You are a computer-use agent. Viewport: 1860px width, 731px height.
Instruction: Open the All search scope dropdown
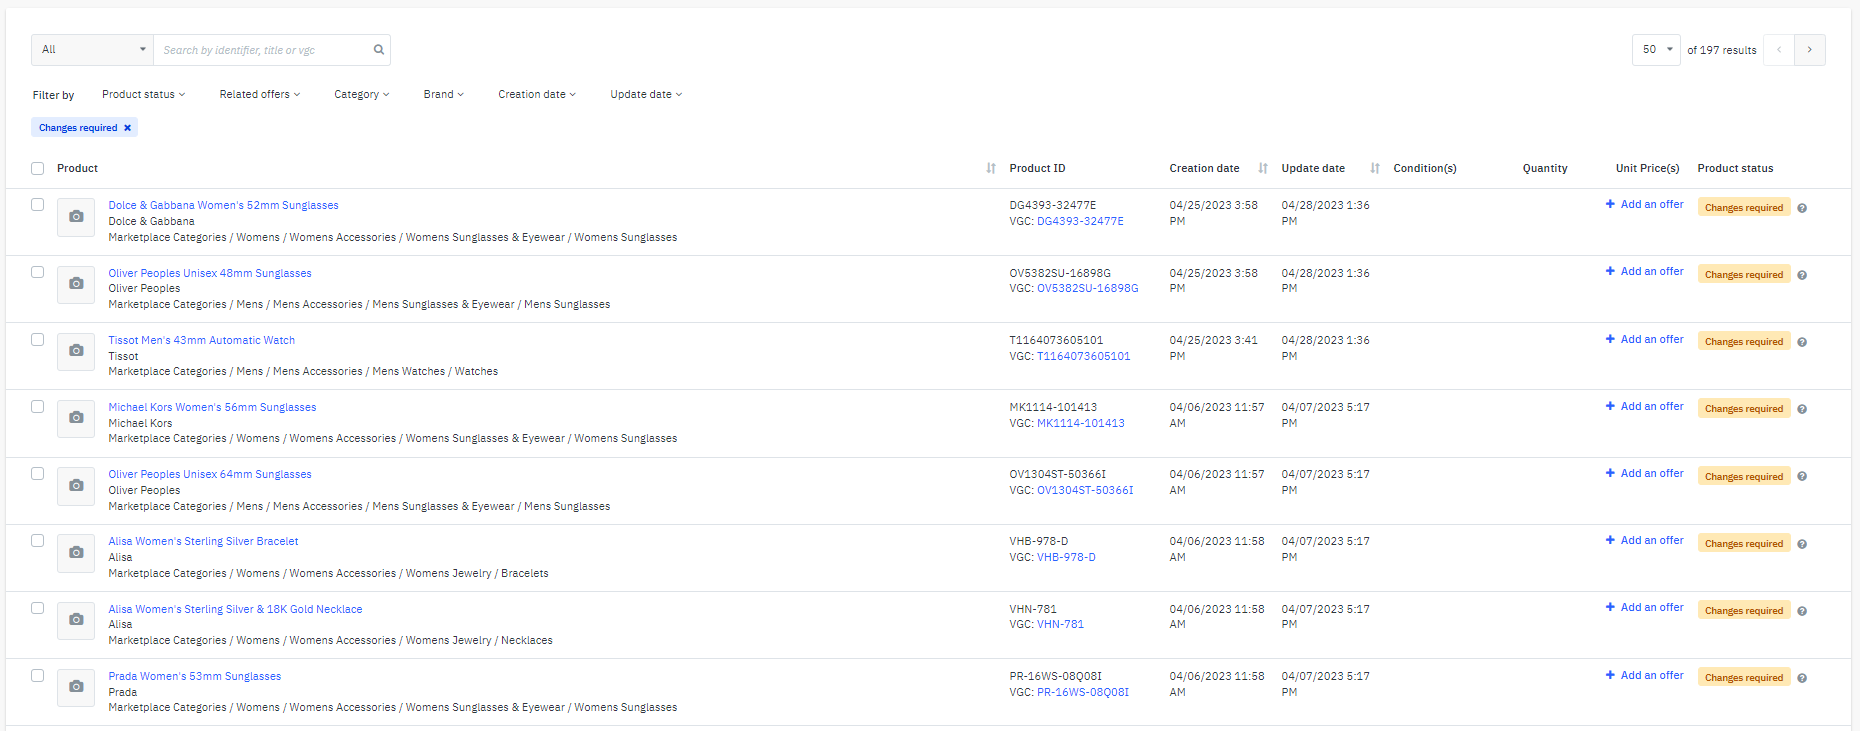(92, 50)
